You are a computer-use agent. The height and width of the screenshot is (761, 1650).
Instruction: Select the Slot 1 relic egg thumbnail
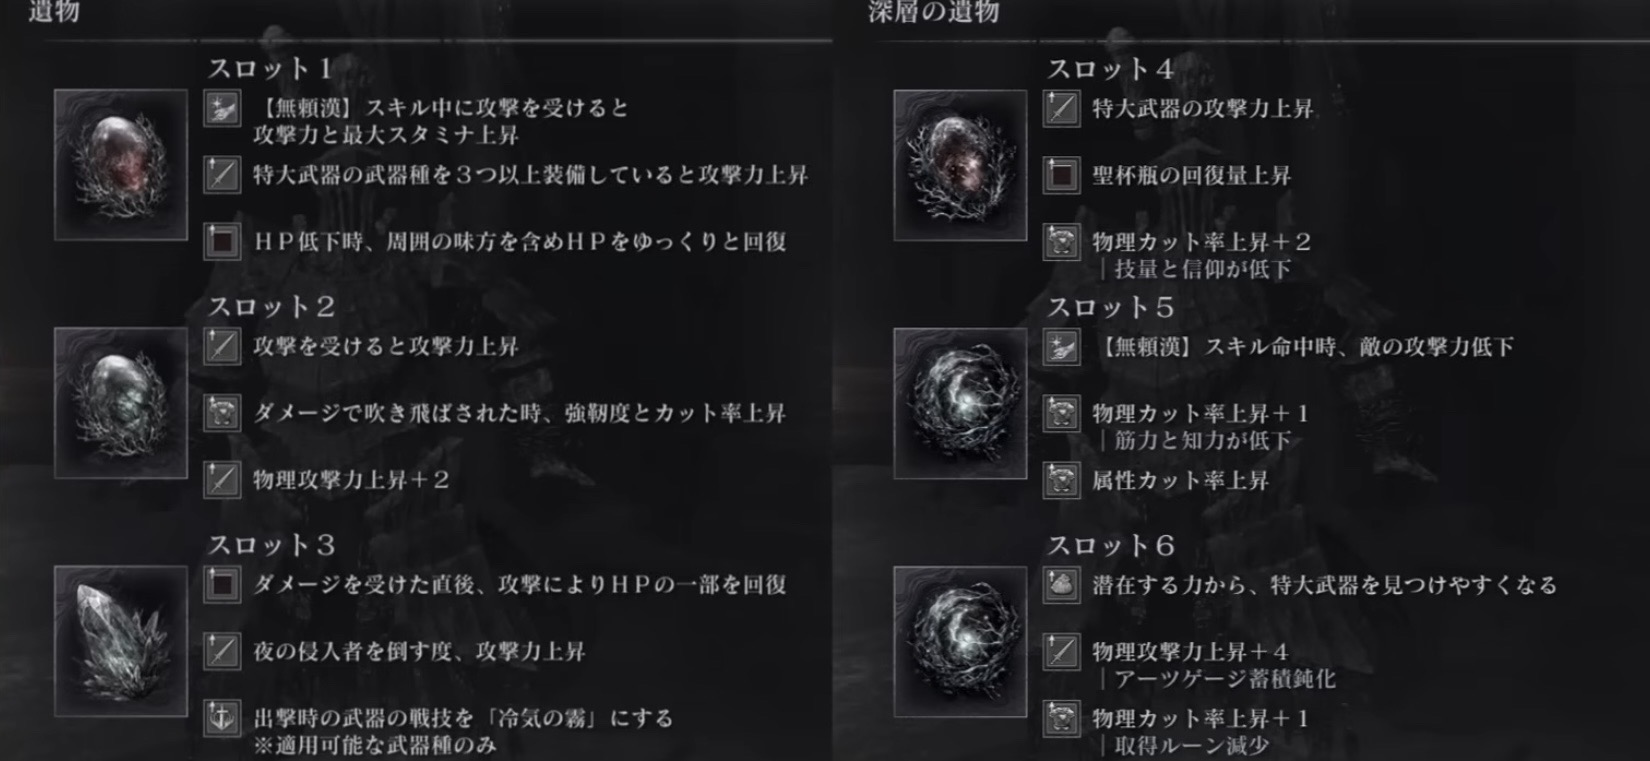pyautogui.click(x=121, y=165)
